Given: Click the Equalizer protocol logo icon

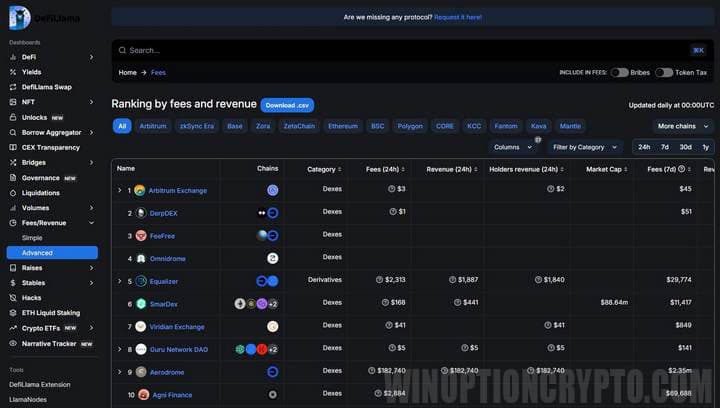Looking at the screenshot, I should point(140,281).
